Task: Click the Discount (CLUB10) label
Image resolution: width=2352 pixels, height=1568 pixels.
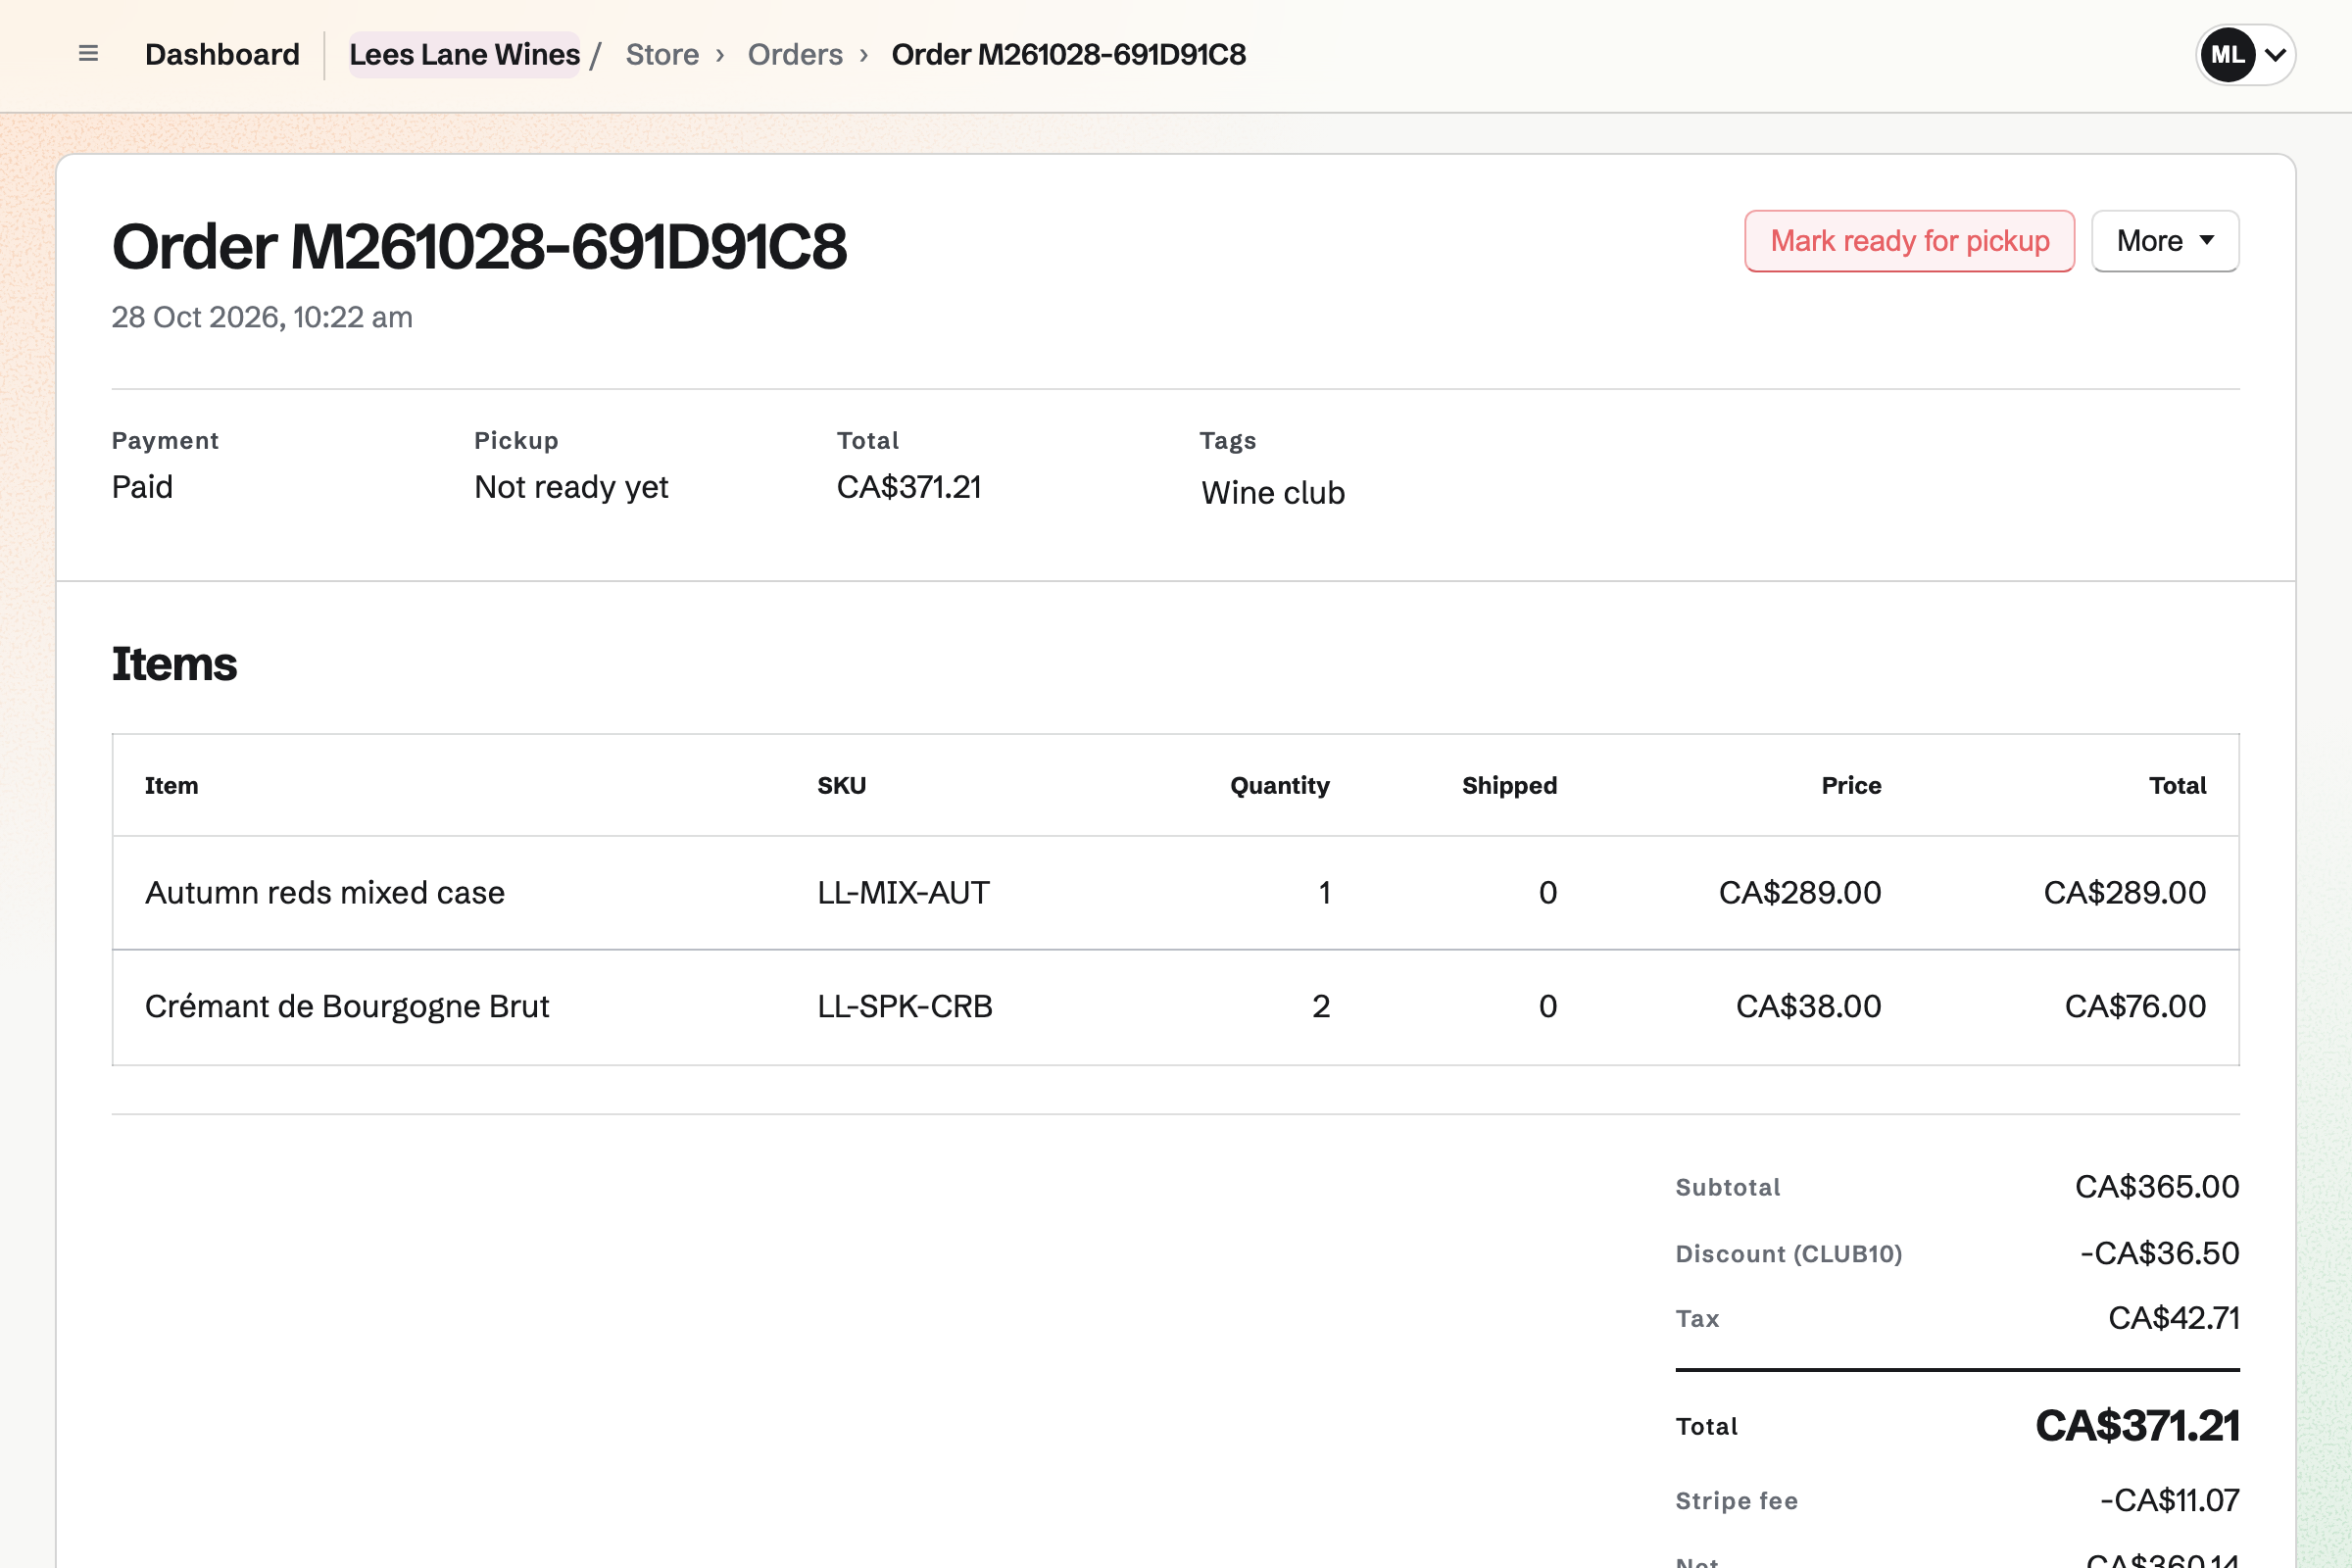Action: [1789, 1254]
